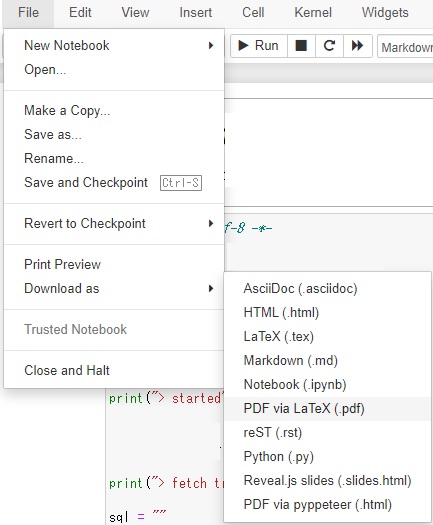Expand the Revert to Checkpoint submenu
433x525 pixels.
tap(114, 223)
